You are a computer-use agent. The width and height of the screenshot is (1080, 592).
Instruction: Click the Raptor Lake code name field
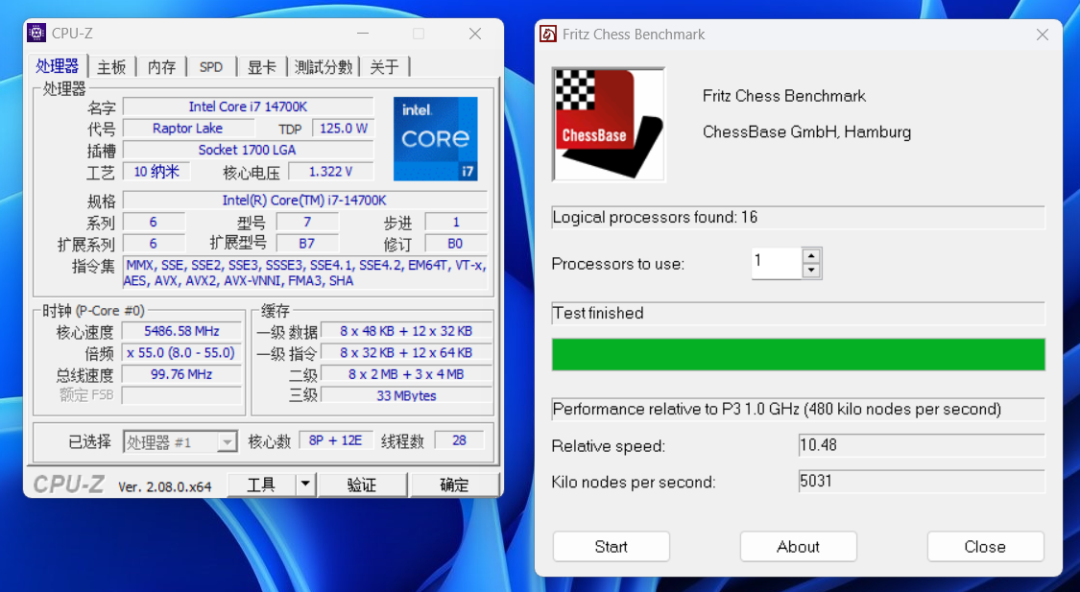188,128
